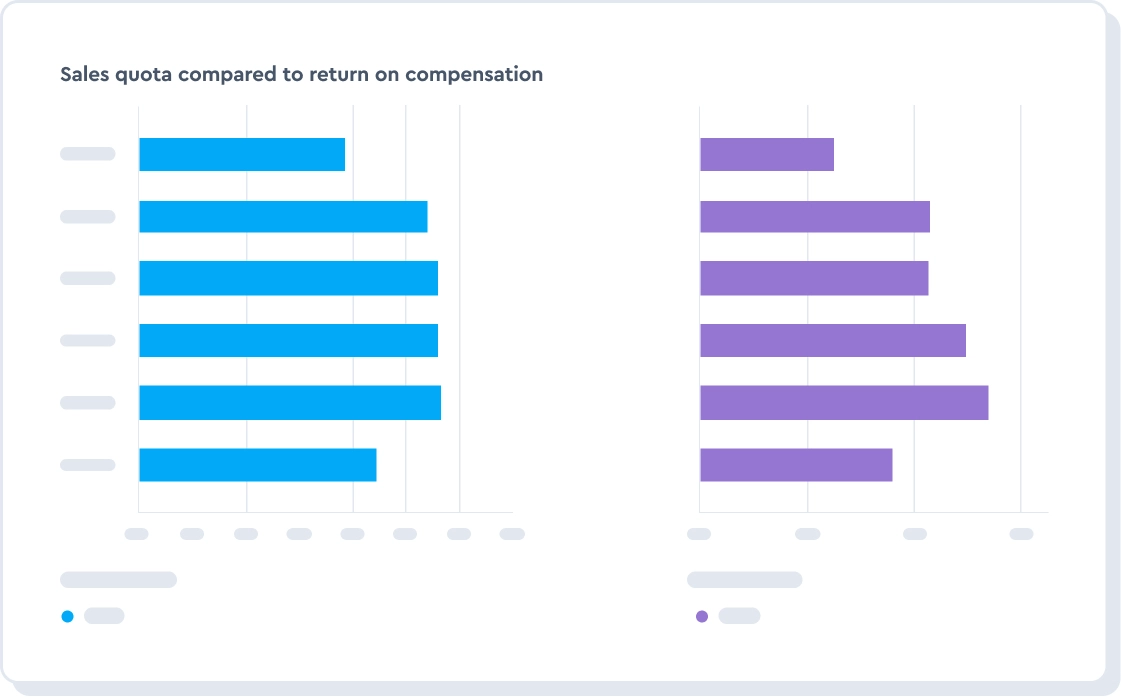Click the gray axis title under purple chart
Screen dimensions: 1121x697
pyautogui.click(x=744, y=580)
